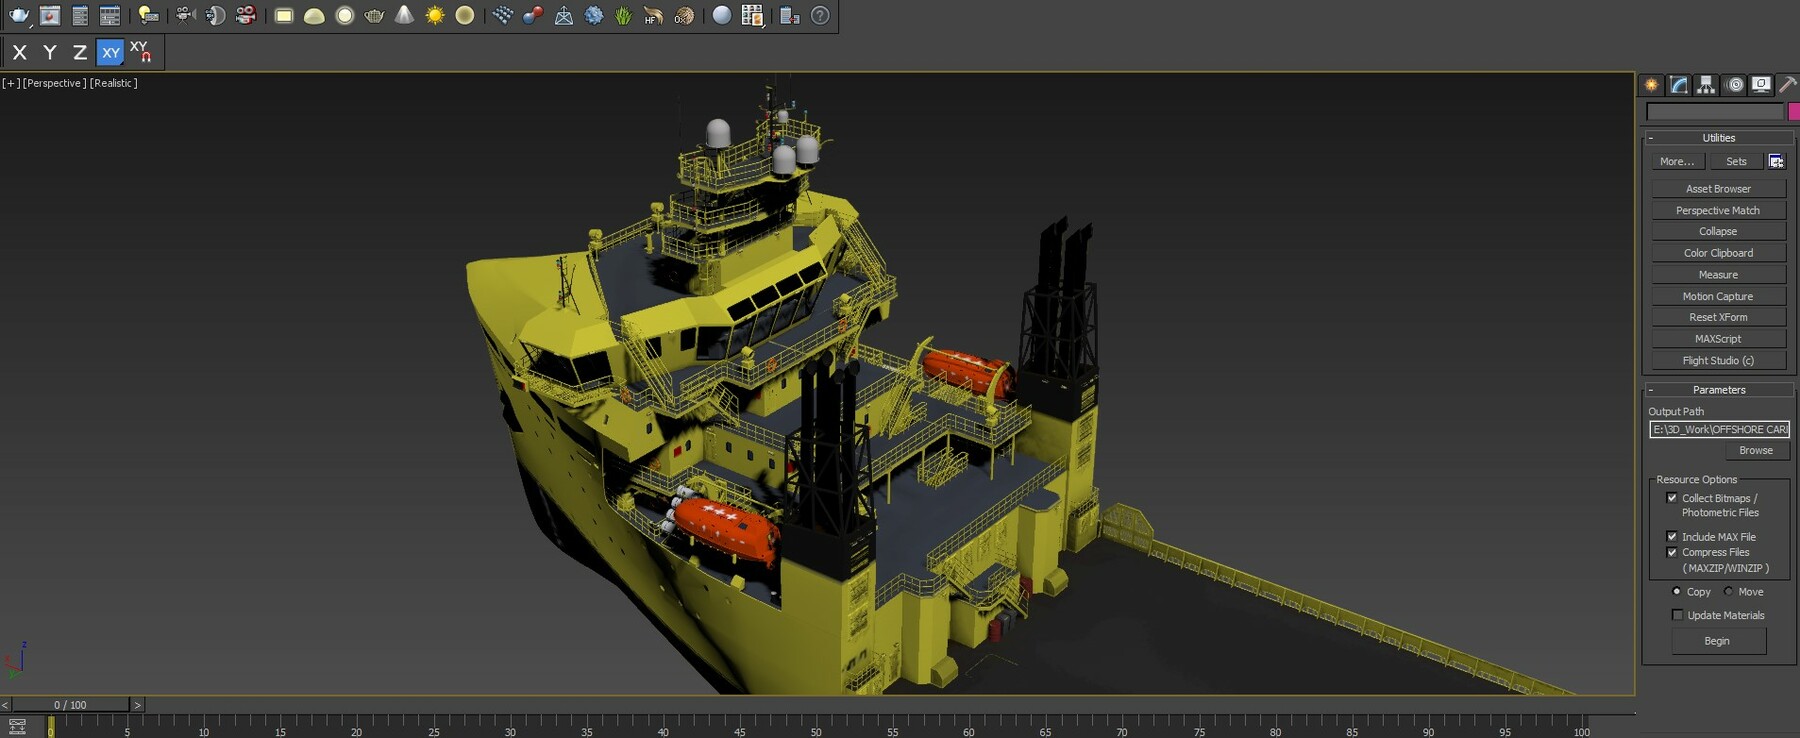This screenshot has width=1800, height=738.
Task: Click the Configure Button Sets icon
Action: pos(1776,161)
